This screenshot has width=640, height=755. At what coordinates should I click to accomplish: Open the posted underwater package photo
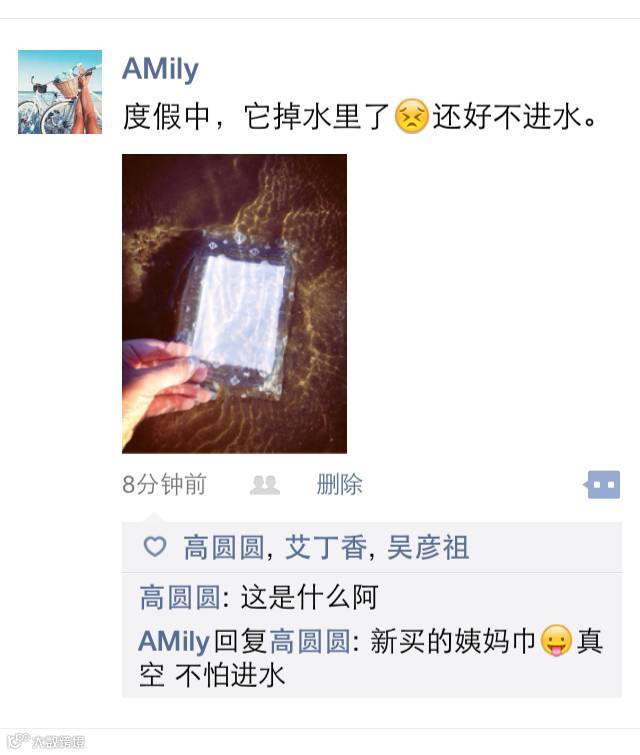[x=235, y=304]
